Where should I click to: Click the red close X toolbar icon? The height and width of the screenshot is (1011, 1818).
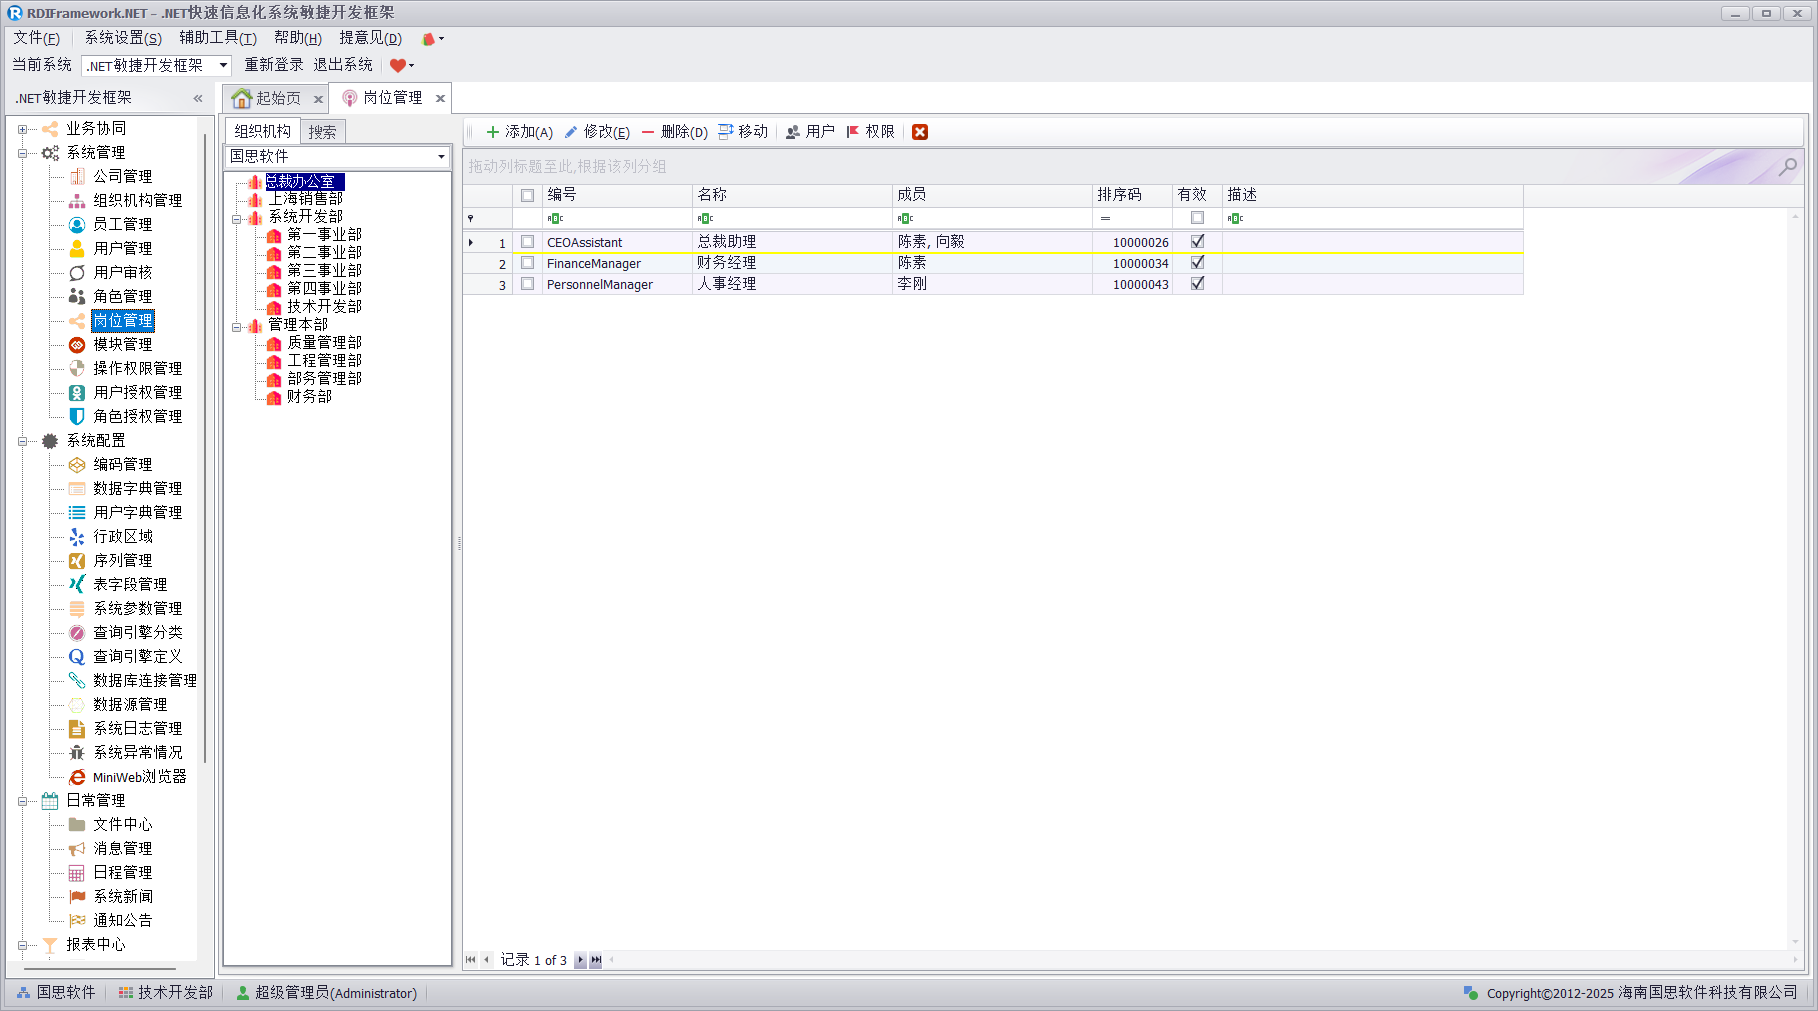click(x=920, y=132)
